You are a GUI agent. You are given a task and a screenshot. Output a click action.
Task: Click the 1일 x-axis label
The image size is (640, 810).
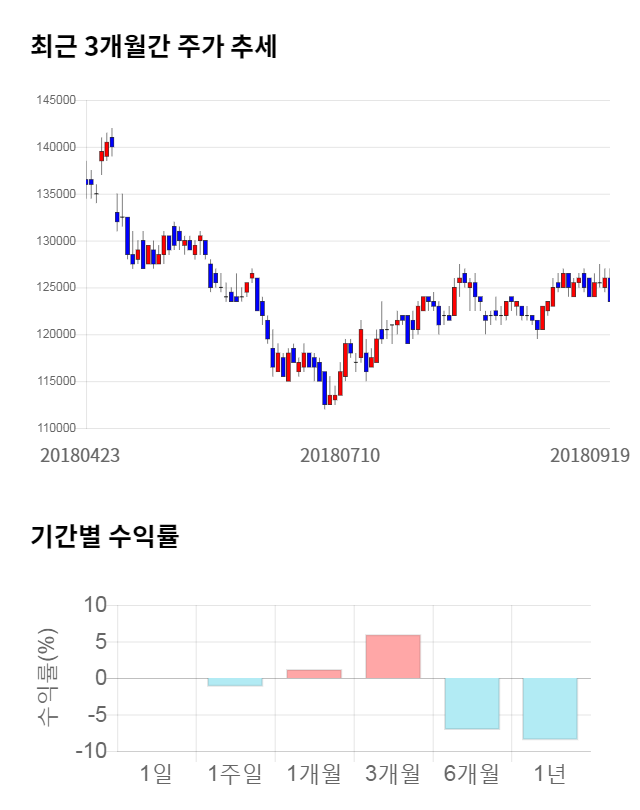(x=156, y=772)
